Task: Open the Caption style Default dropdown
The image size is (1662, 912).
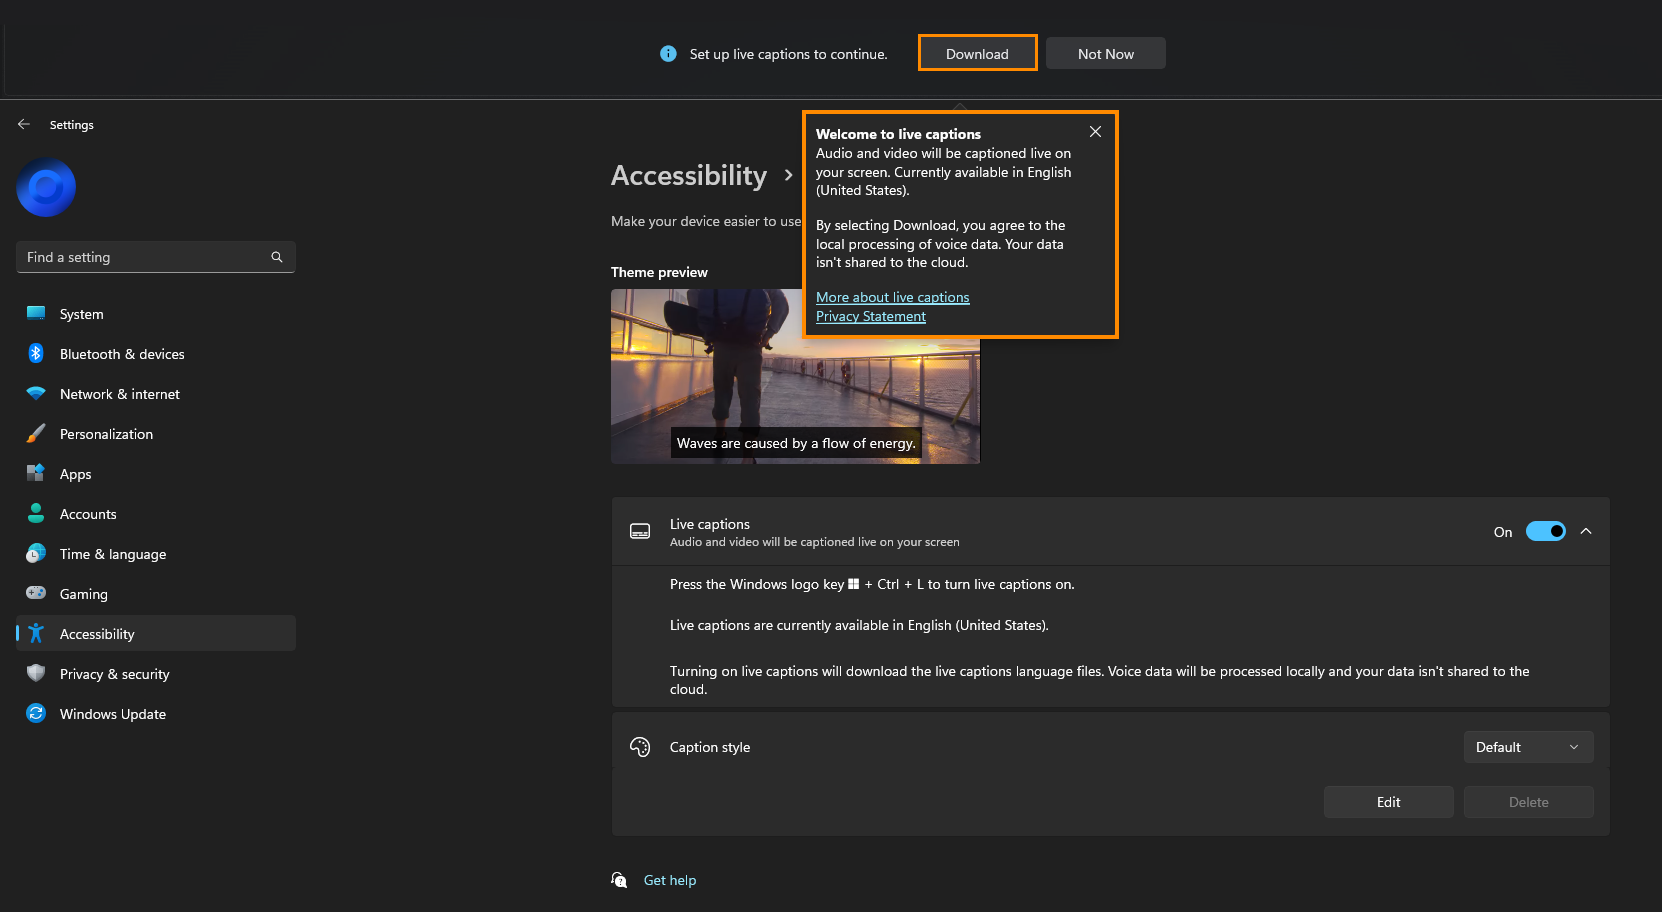Action: pyautogui.click(x=1528, y=747)
